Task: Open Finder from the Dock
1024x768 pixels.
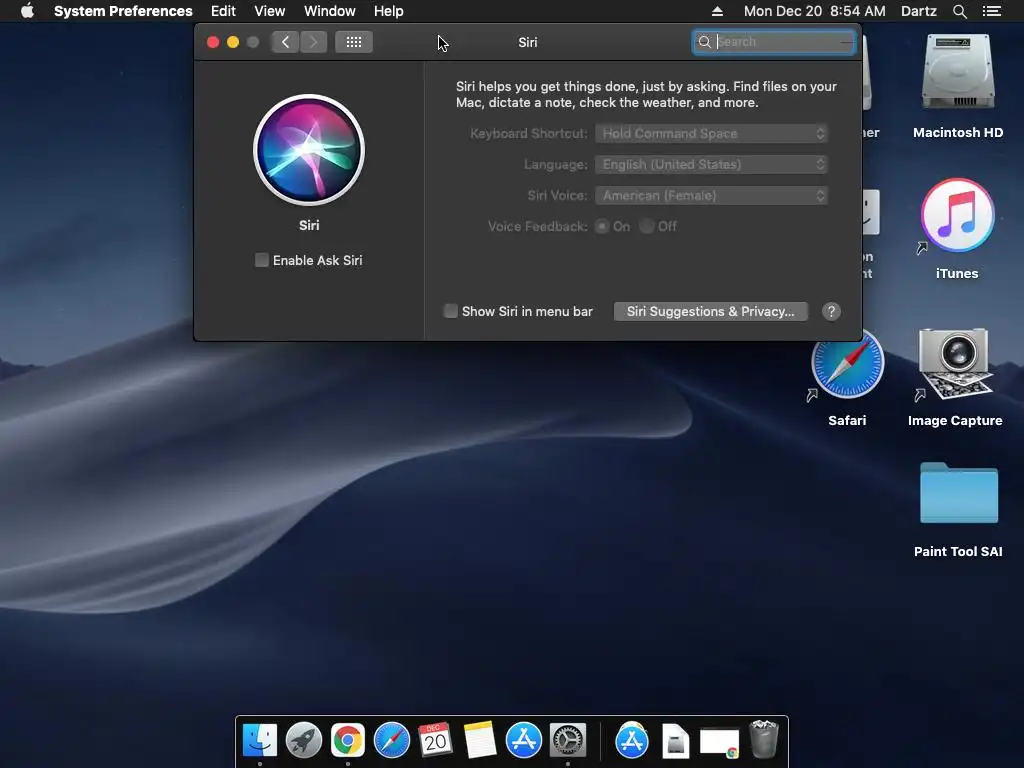Action: (x=260, y=741)
